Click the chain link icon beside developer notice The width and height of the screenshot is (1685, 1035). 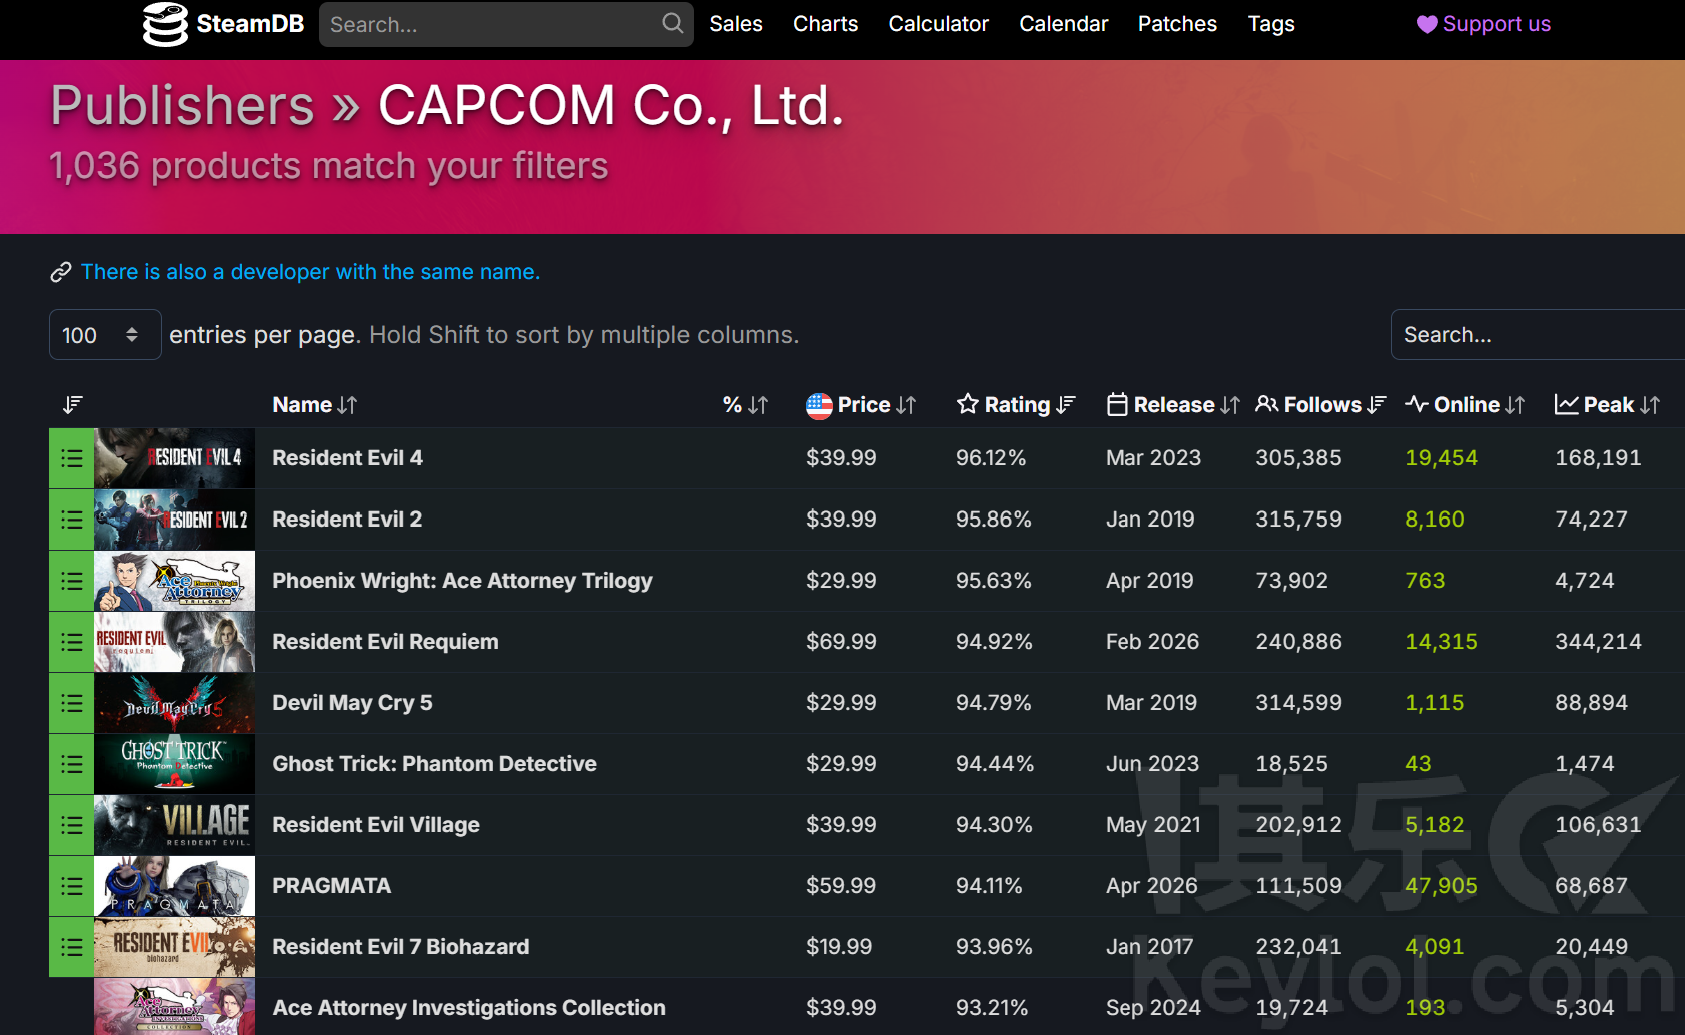61,272
